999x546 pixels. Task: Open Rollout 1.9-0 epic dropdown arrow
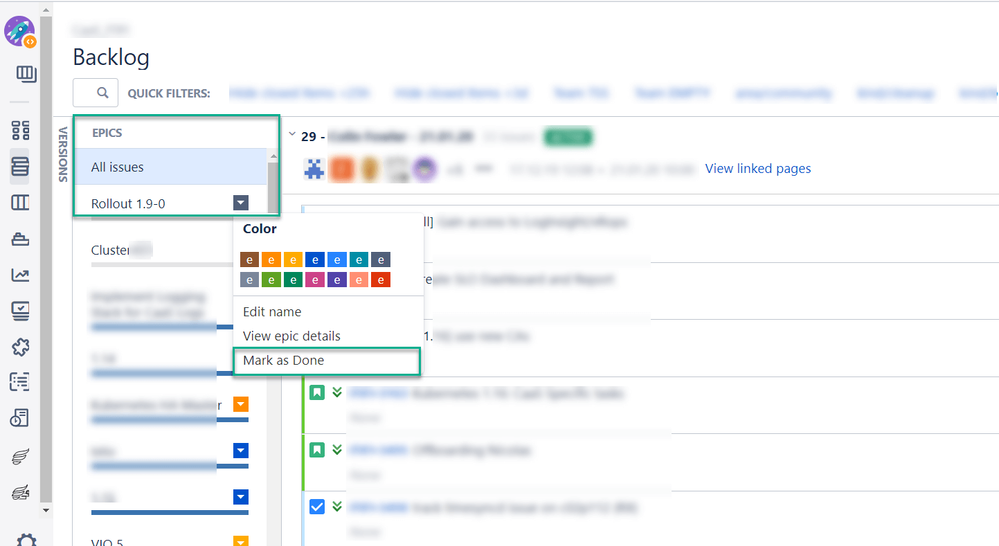click(x=240, y=203)
